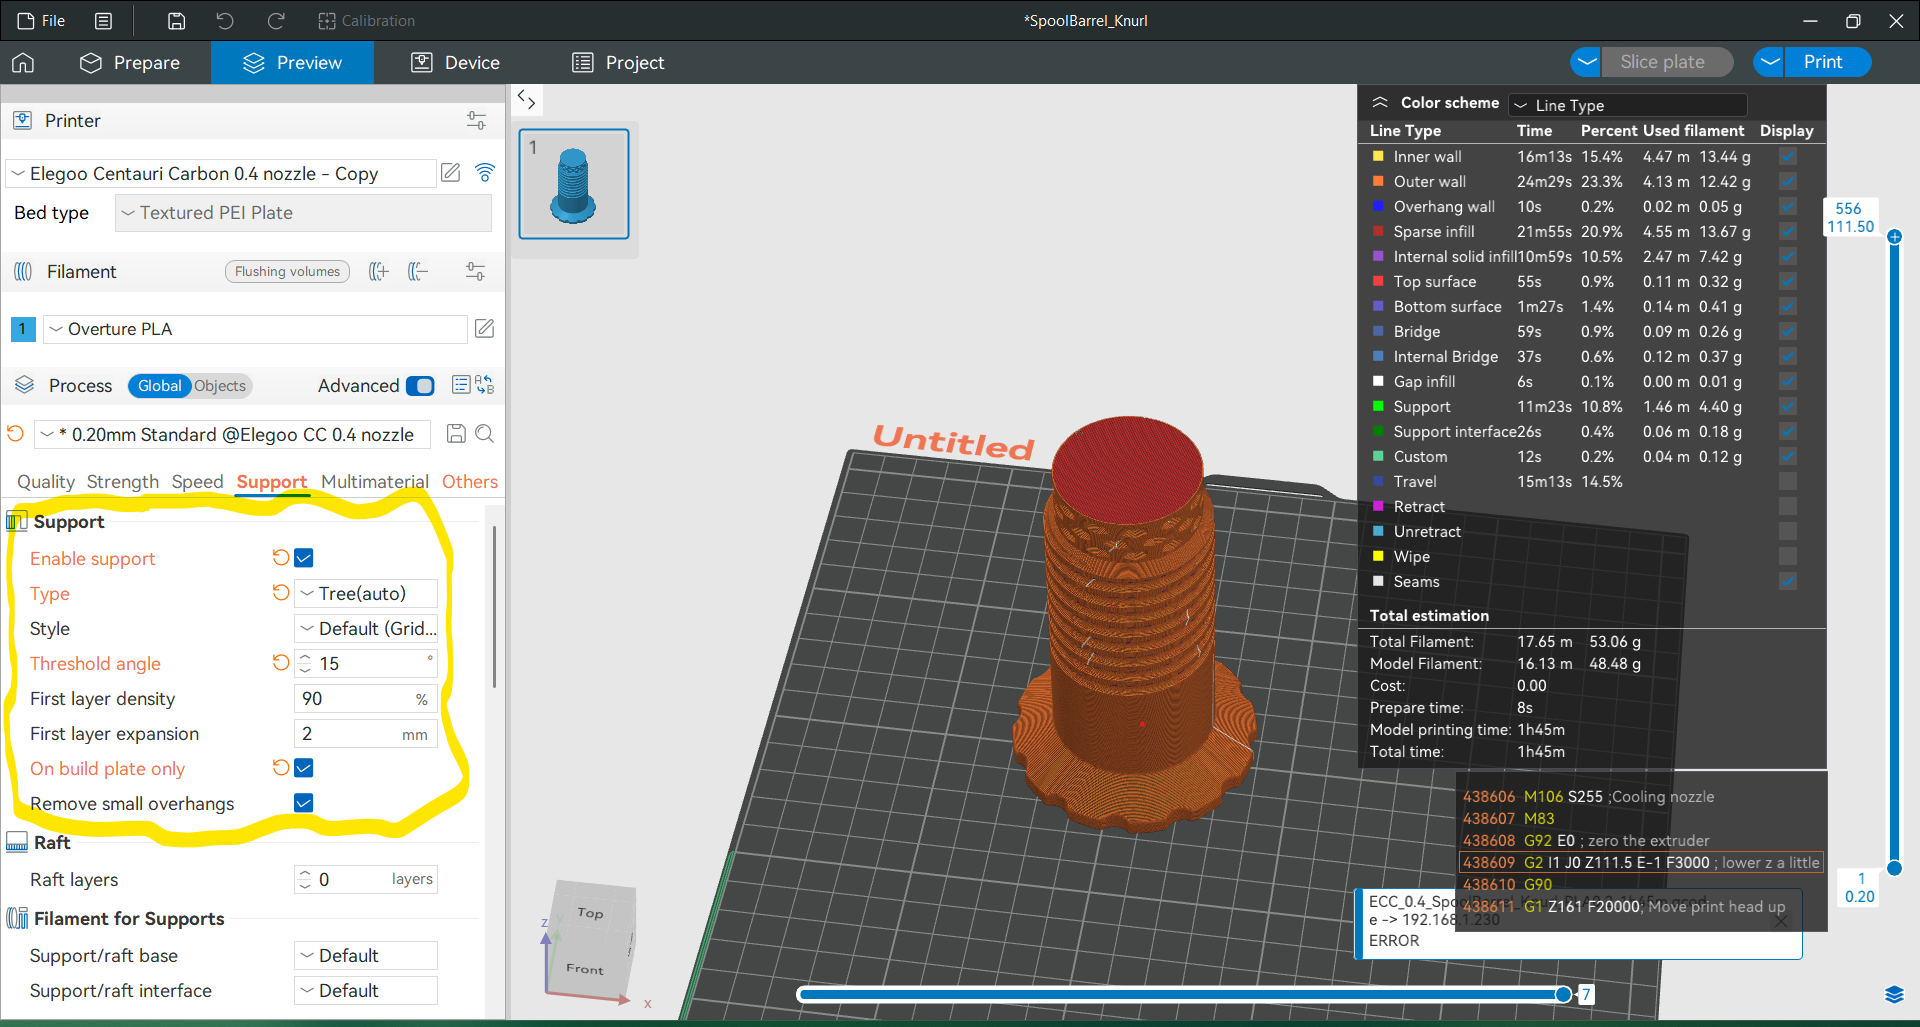Image resolution: width=1920 pixels, height=1027 pixels.
Task: Select plate 1 thumbnail
Action: pos(574,184)
